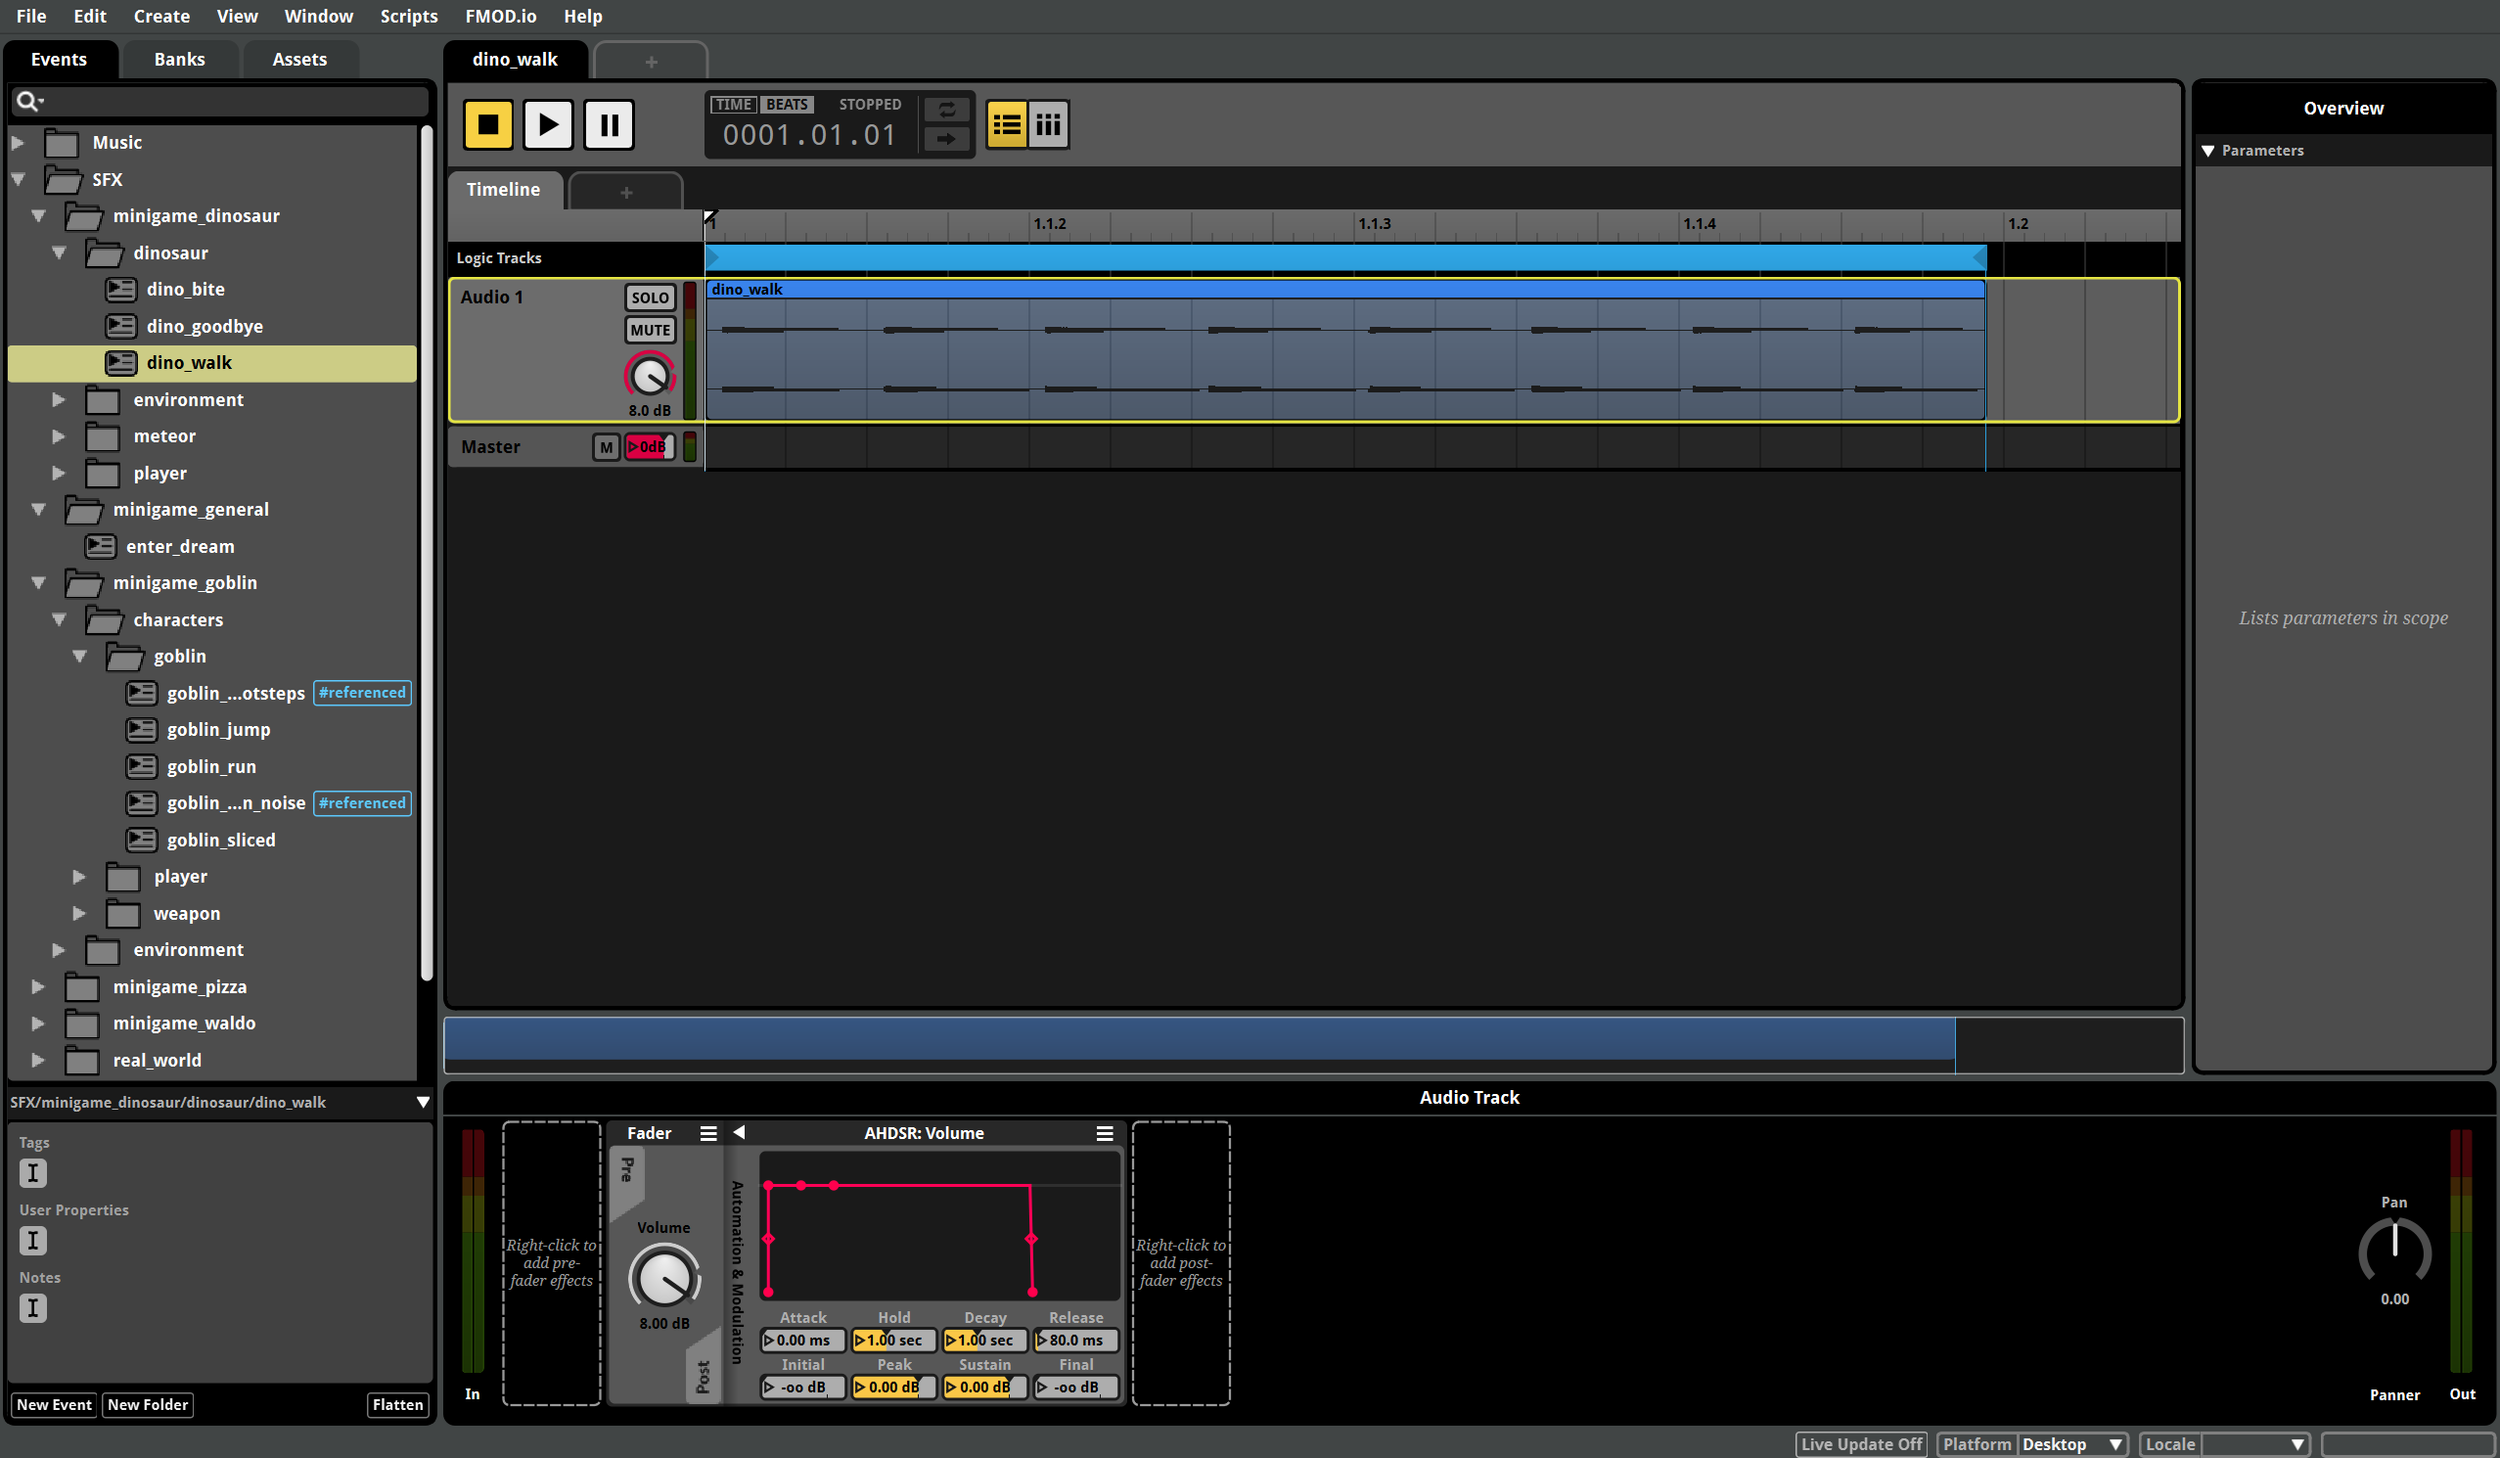Mute the Audio 1 track

pos(649,330)
